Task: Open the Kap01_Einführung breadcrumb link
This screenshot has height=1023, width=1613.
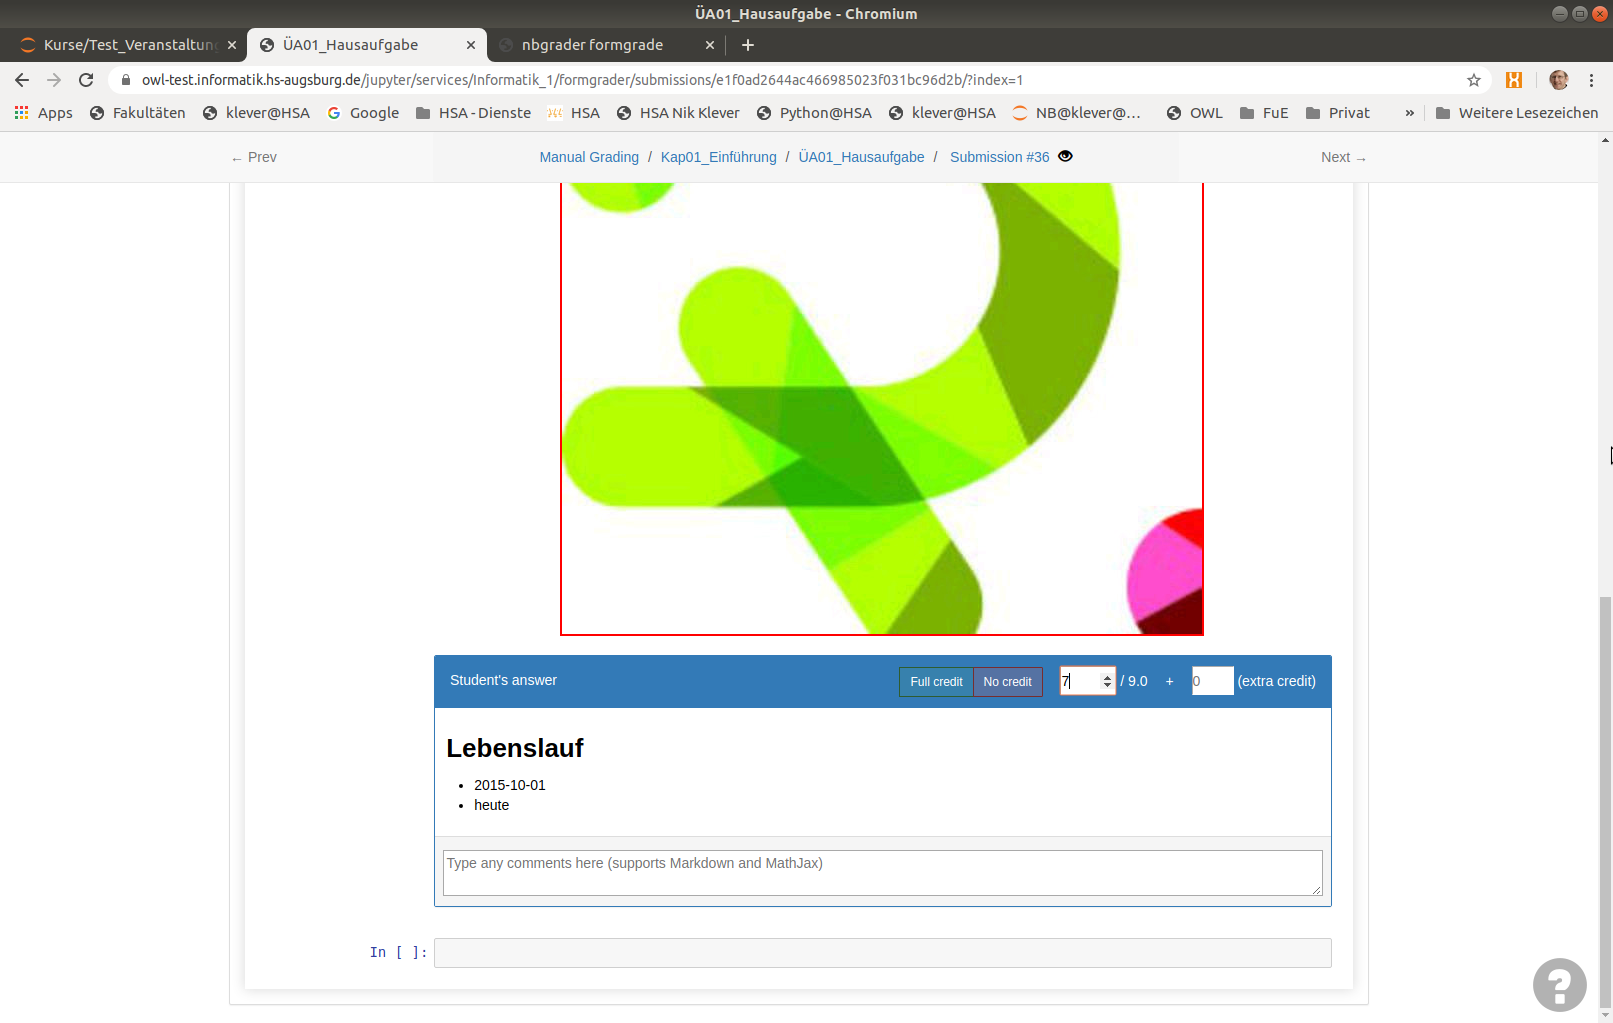Action: [x=719, y=157]
